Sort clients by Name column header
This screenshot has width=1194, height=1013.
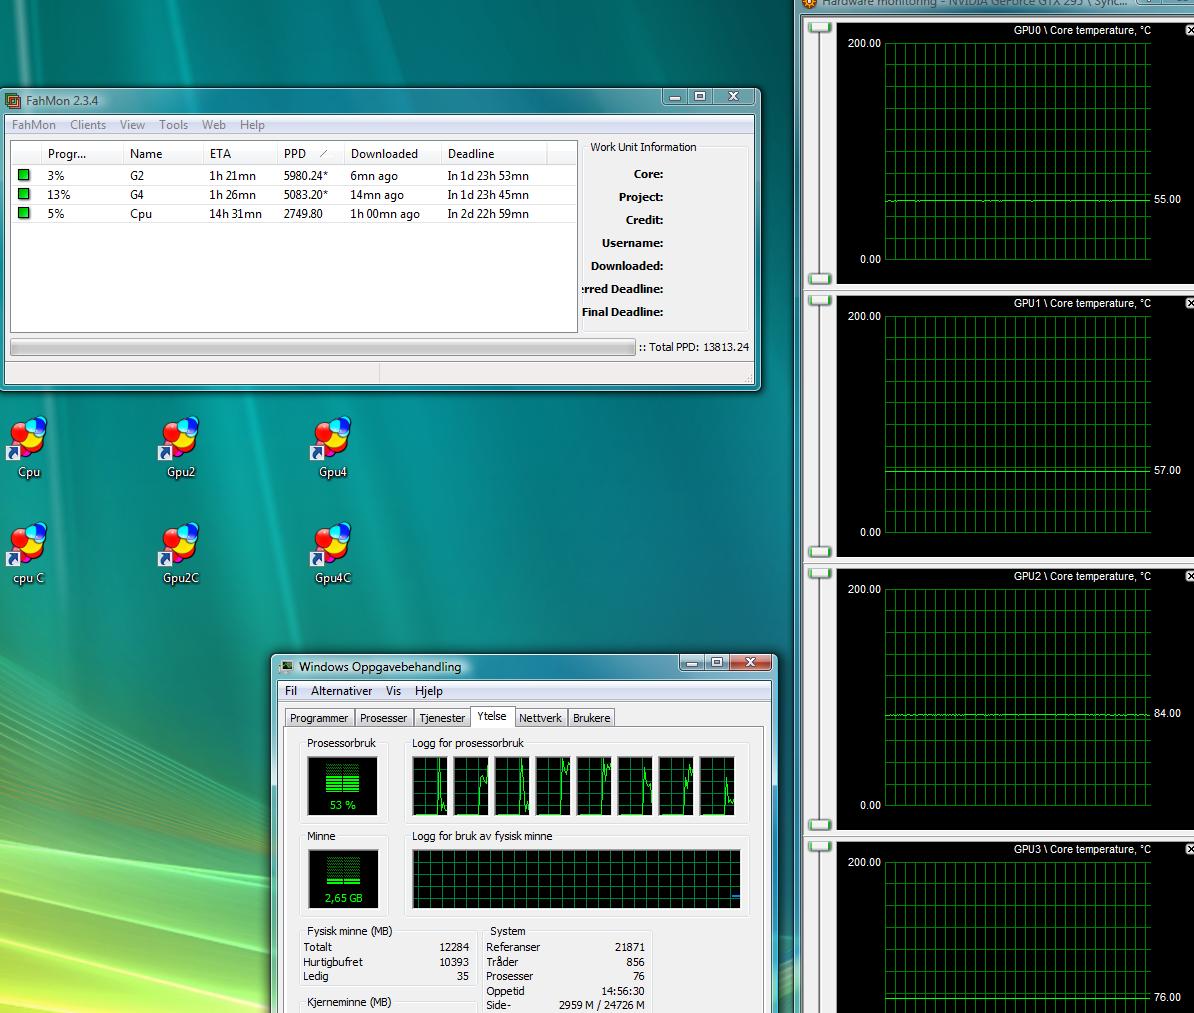coord(163,154)
